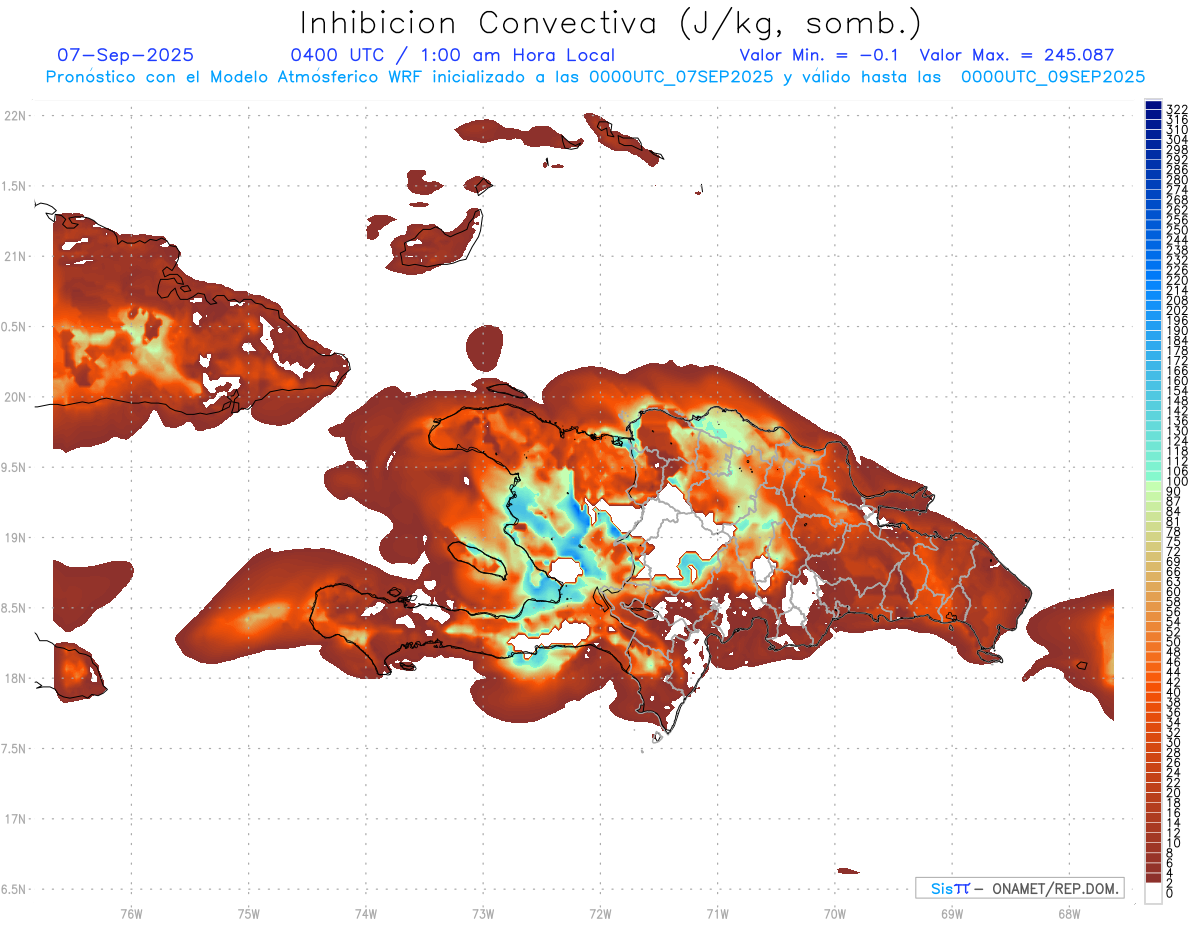Screen dimensions: 1200x927
Task: Click the '71W' longitude label
Action: [x=717, y=913]
